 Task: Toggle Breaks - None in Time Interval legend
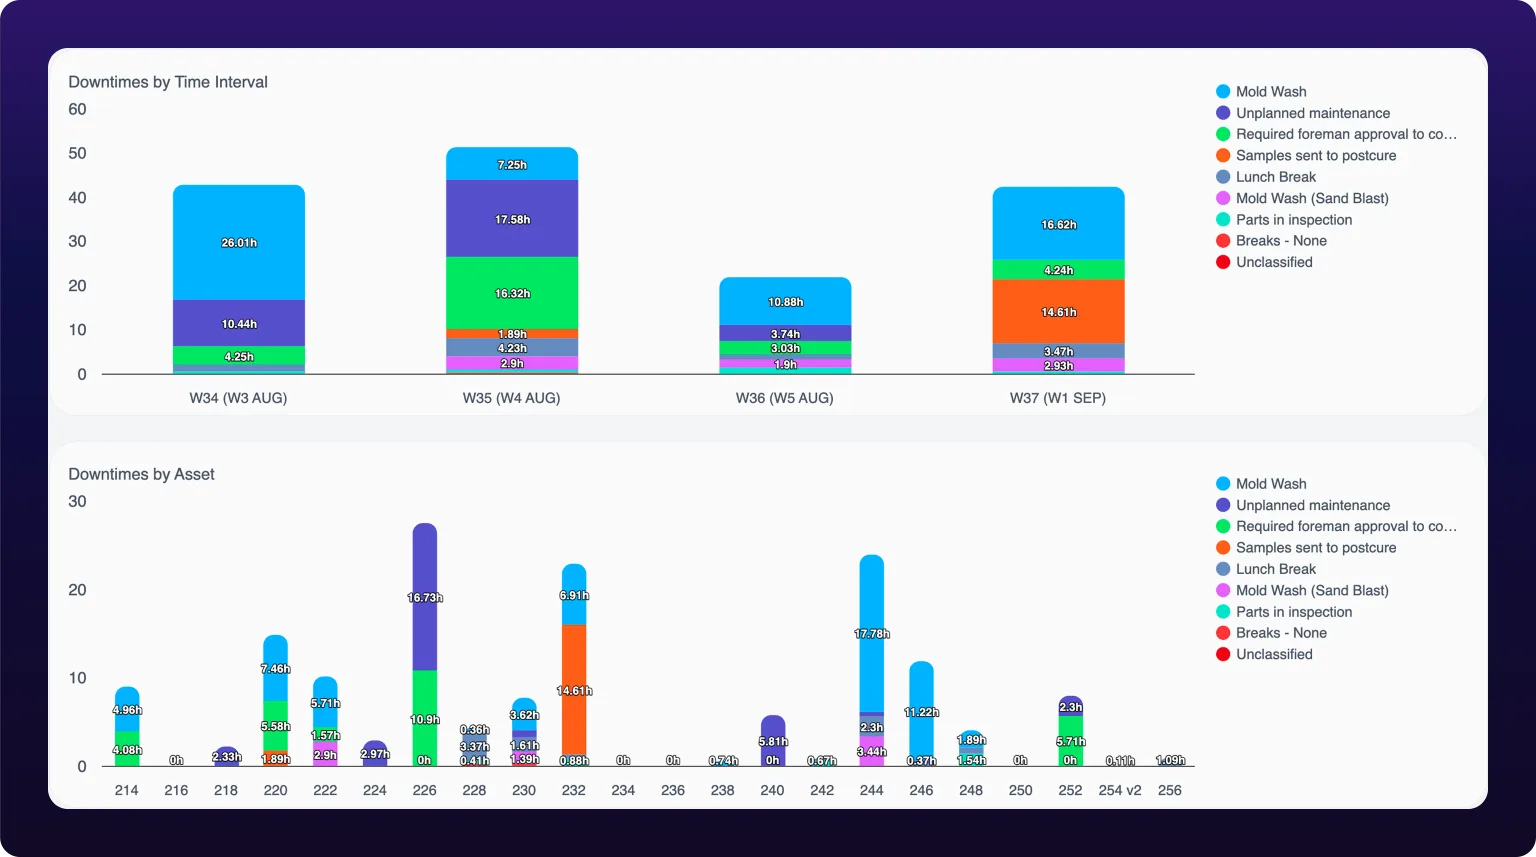point(1271,241)
